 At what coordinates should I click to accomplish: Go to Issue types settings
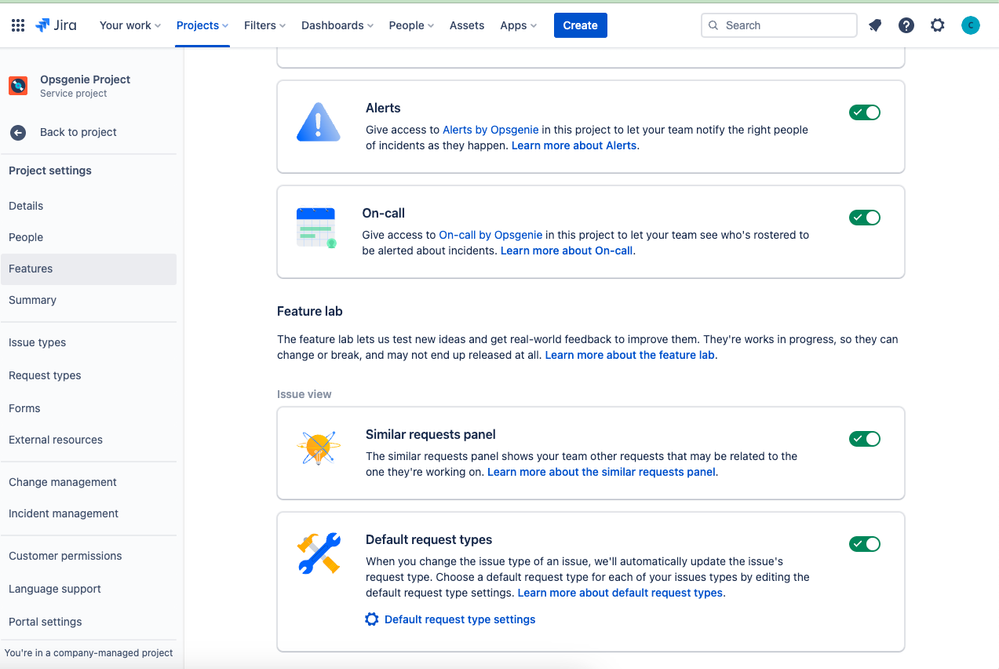89,343
